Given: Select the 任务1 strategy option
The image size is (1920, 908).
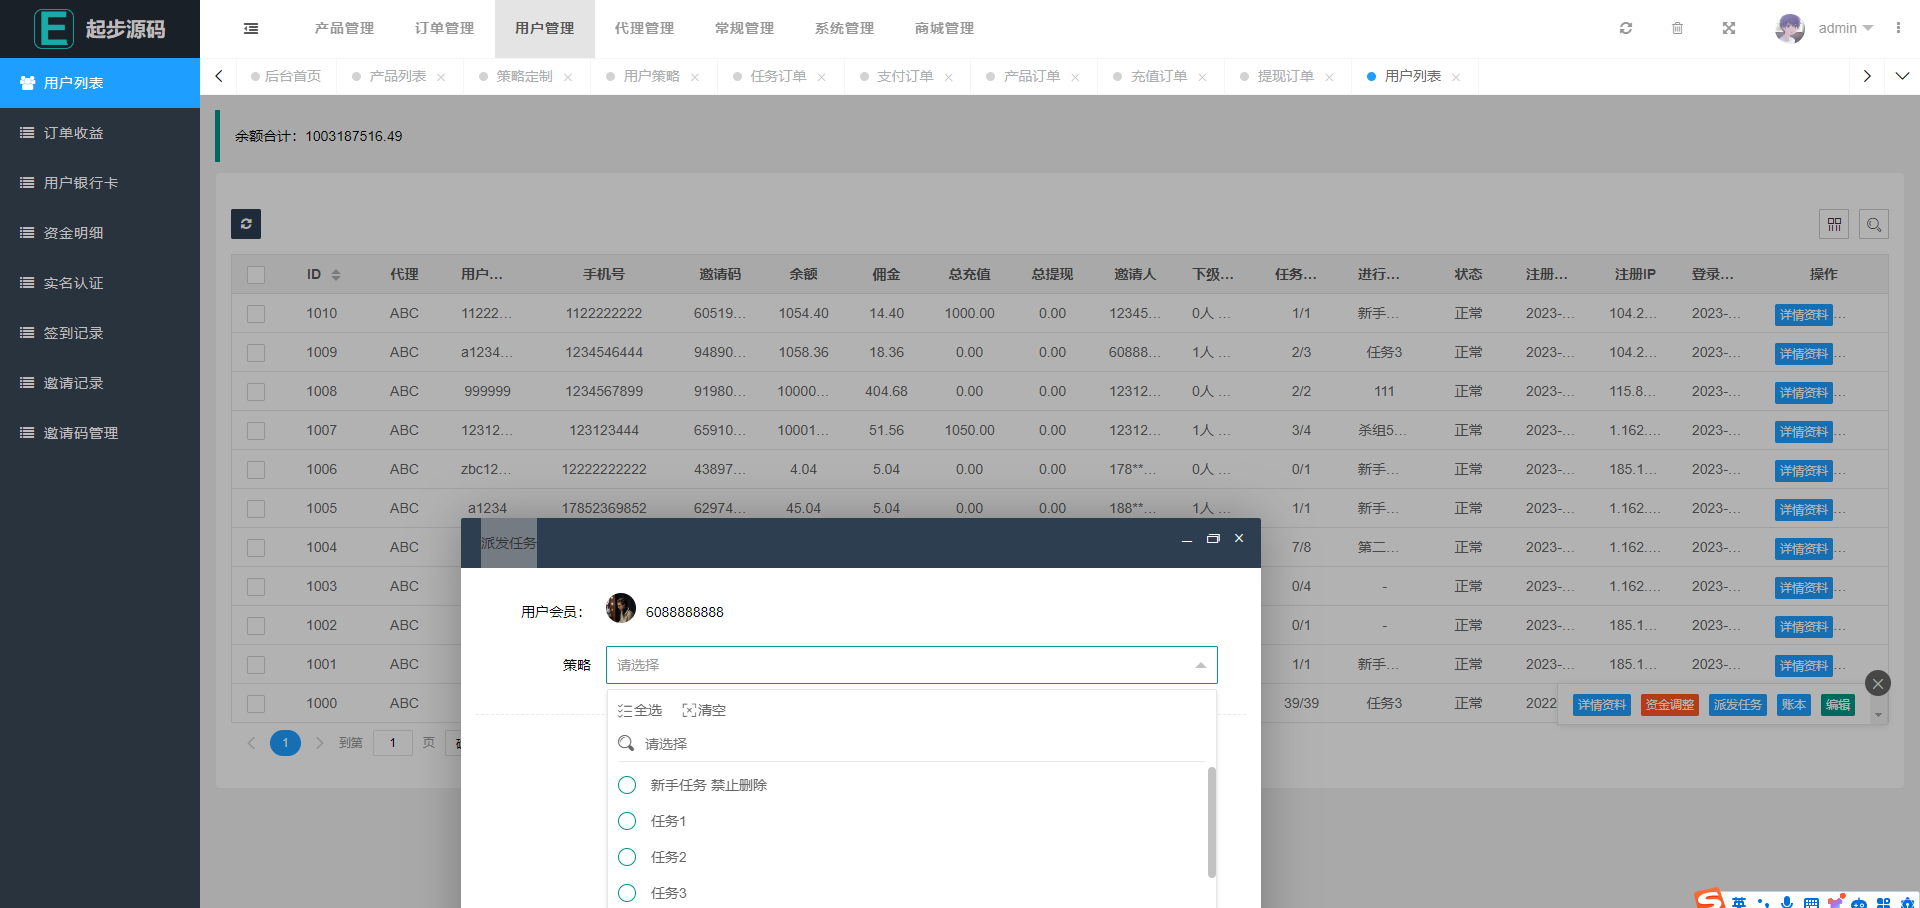Looking at the screenshot, I should coord(668,821).
